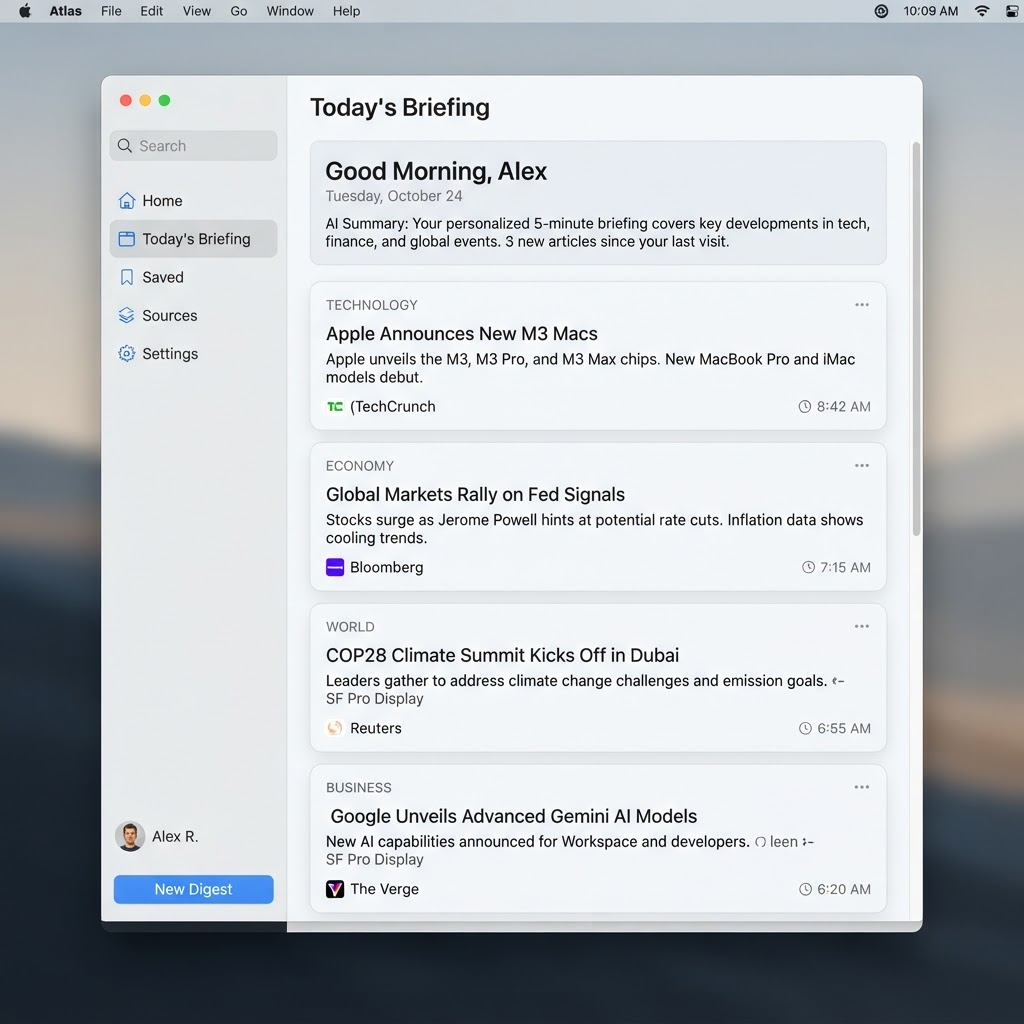Open the View menu
This screenshot has width=1024, height=1024.
pyautogui.click(x=197, y=10)
